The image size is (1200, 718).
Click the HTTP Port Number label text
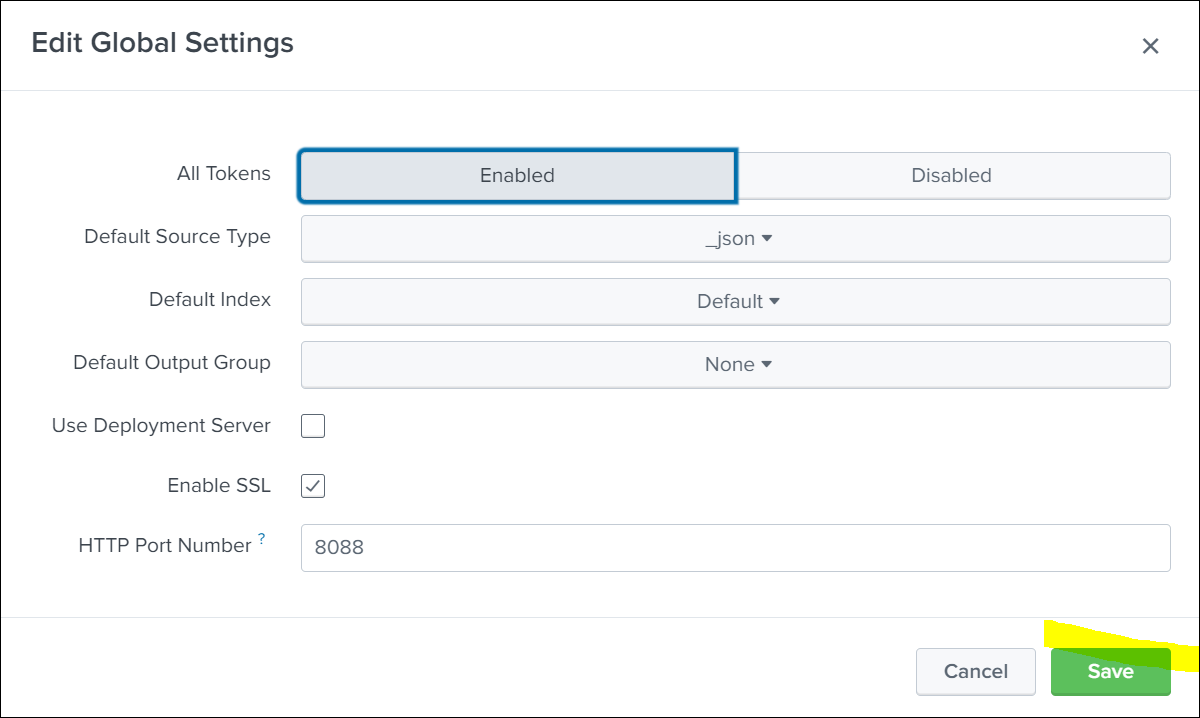[x=165, y=546]
